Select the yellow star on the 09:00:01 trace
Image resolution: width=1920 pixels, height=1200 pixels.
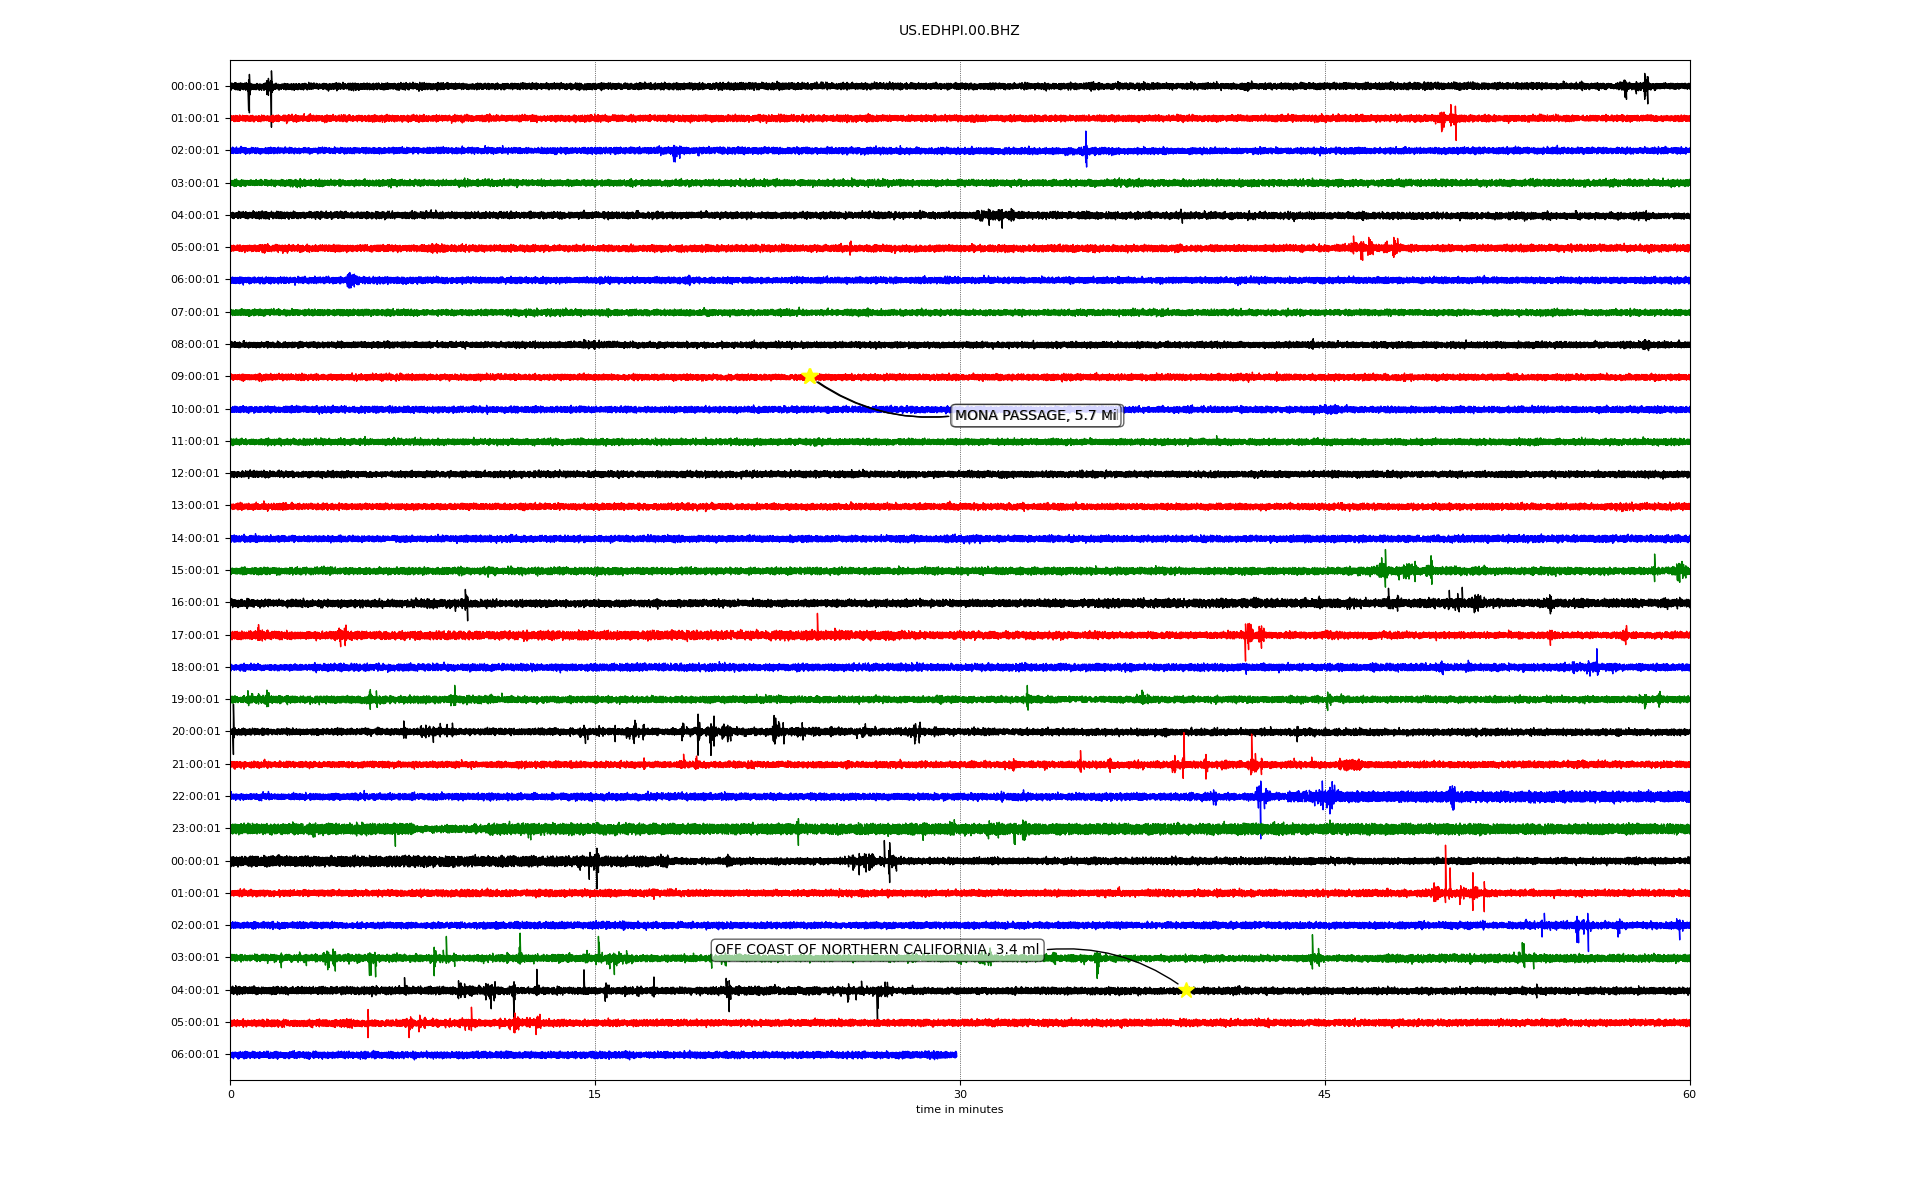[x=810, y=377]
